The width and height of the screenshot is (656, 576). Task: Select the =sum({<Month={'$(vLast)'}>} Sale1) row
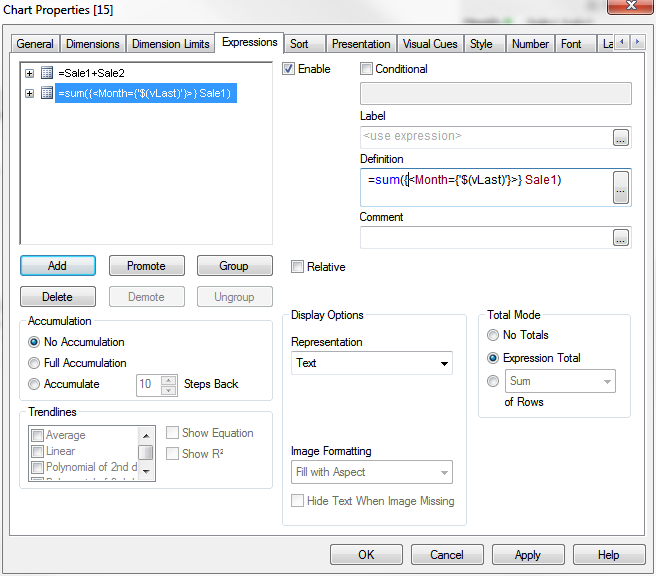pos(146,93)
